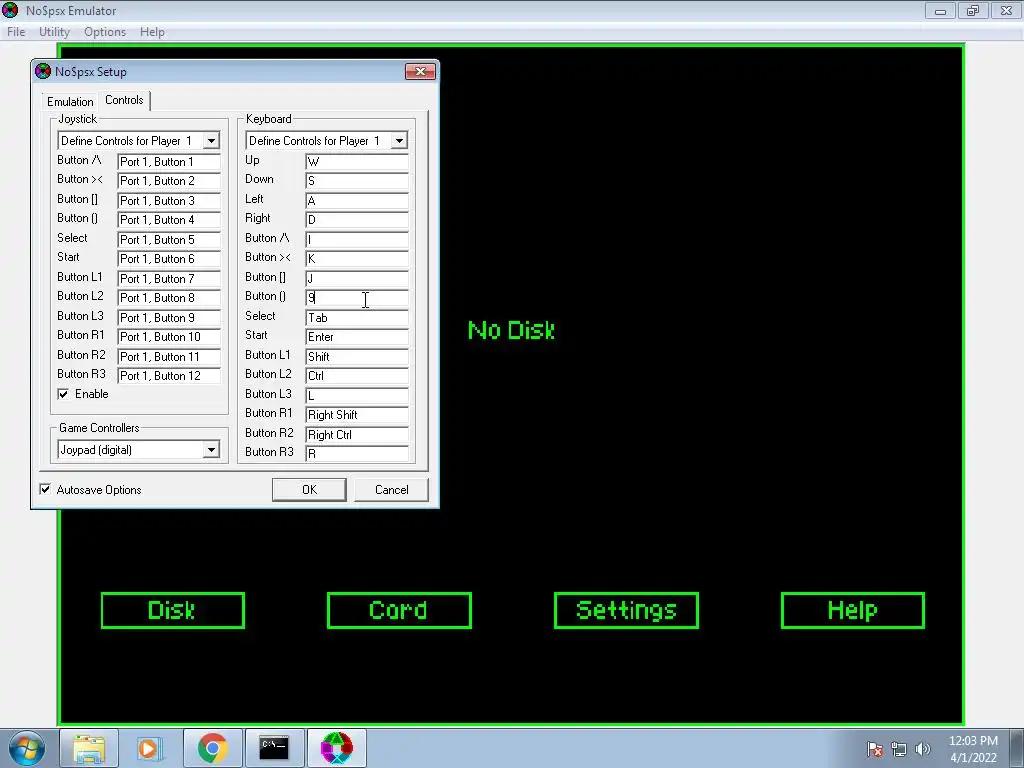
Task: Click the green Help button in emulator
Action: 853,611
